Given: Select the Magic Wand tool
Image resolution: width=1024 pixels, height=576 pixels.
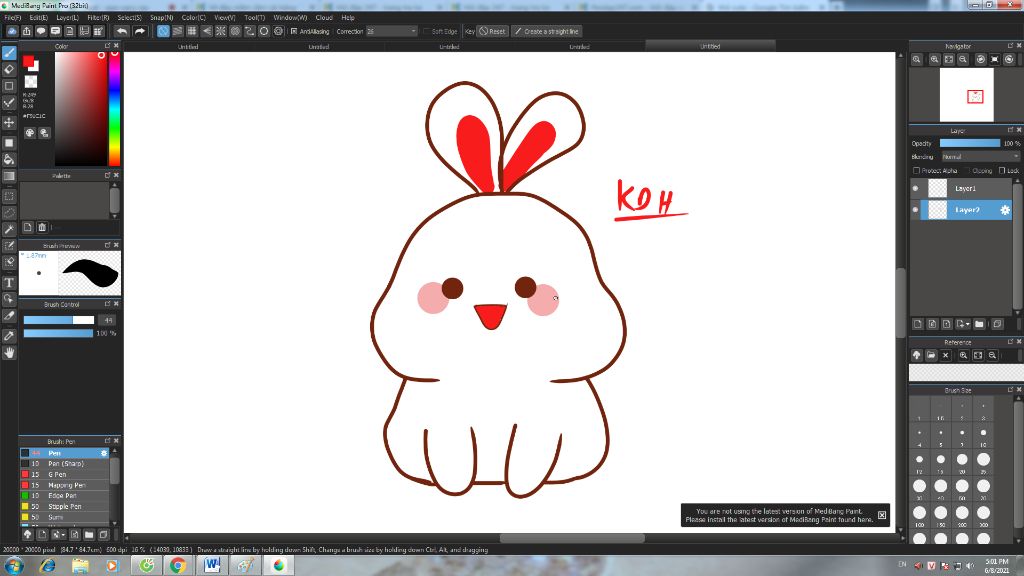Looking at the screenshot, I should coord(9,229).
